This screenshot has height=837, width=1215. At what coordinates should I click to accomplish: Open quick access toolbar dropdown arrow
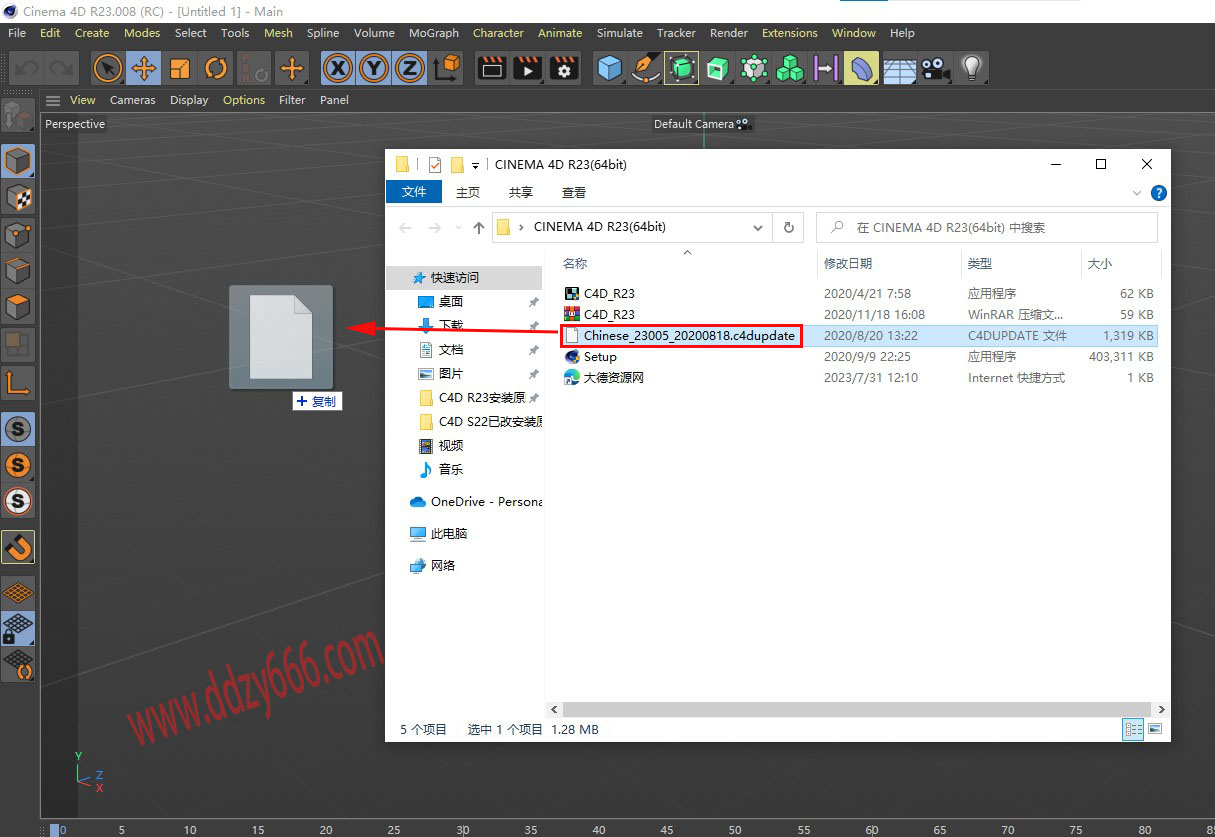pos(475,165)
